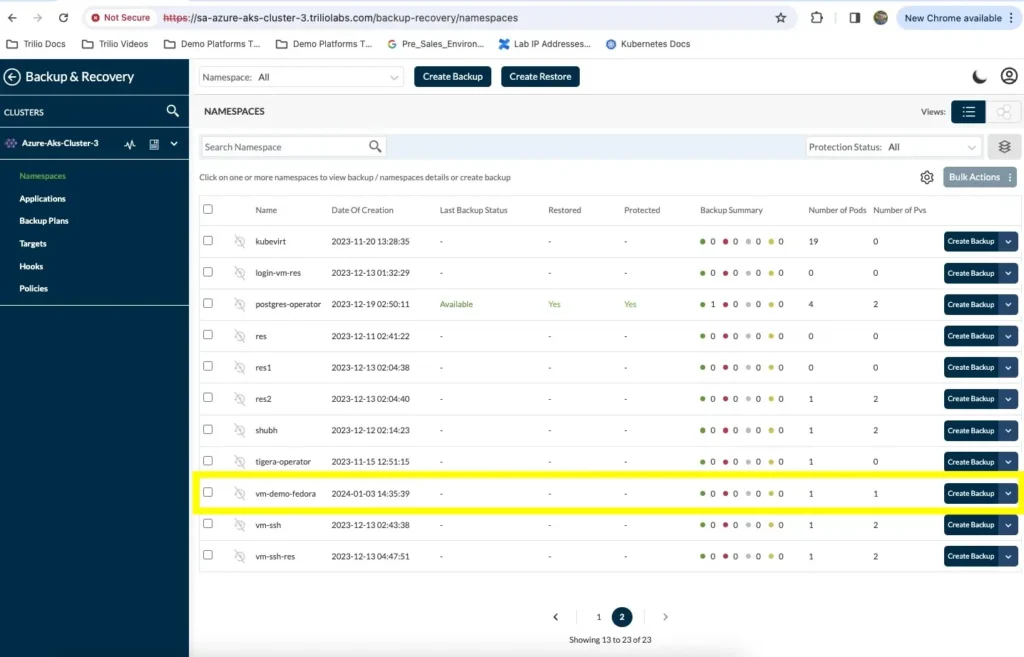Viewport: 1024px width, 657px height.
Task: Check the res1 row checkbox
Action: pos(208,366)
